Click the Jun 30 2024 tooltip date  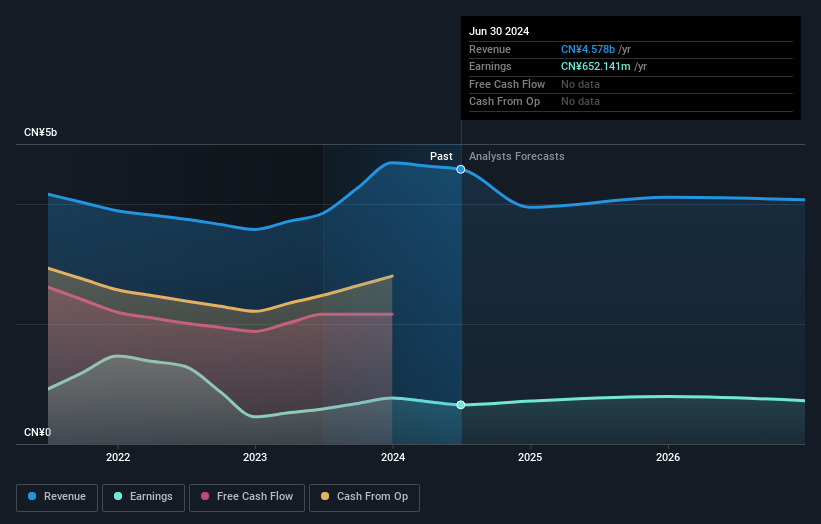(499, 31)
